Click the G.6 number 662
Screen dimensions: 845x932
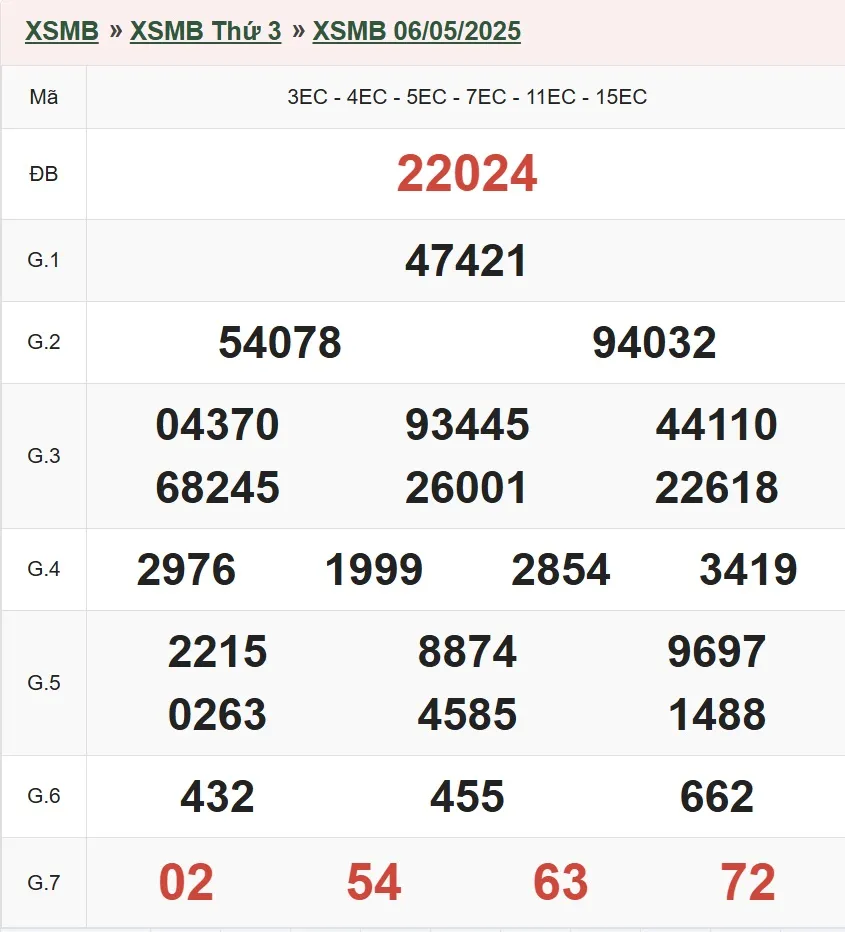click(716, 797)
